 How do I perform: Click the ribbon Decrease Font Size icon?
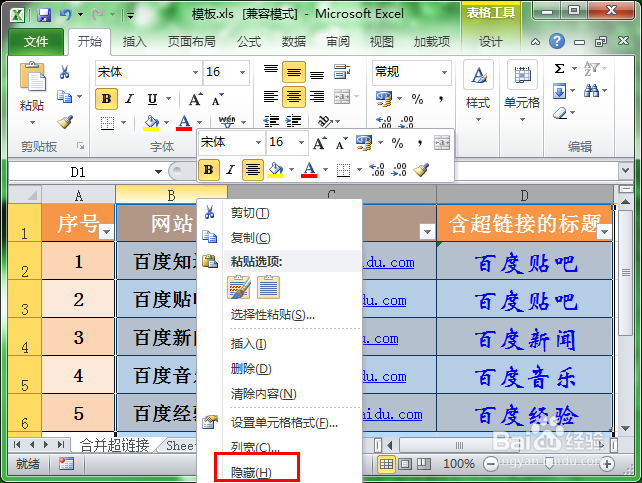pos(217,99)
